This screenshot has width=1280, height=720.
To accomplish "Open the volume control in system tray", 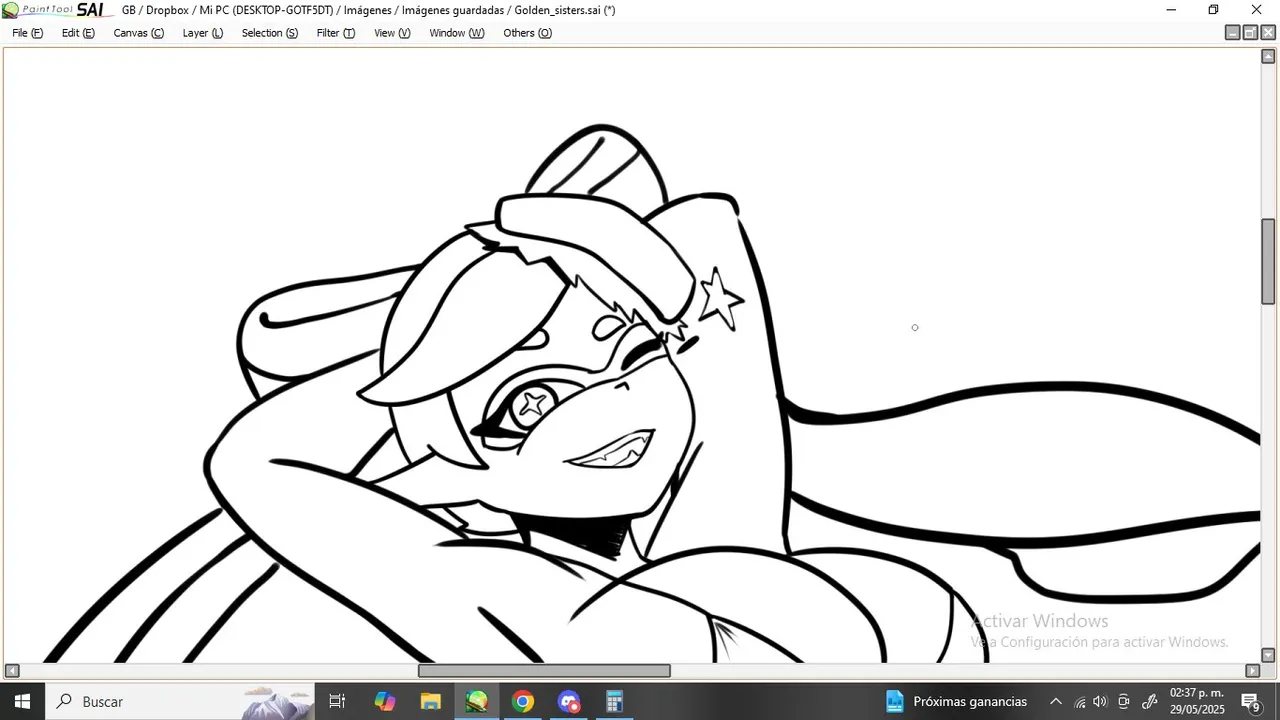I will coord(1101,701).
